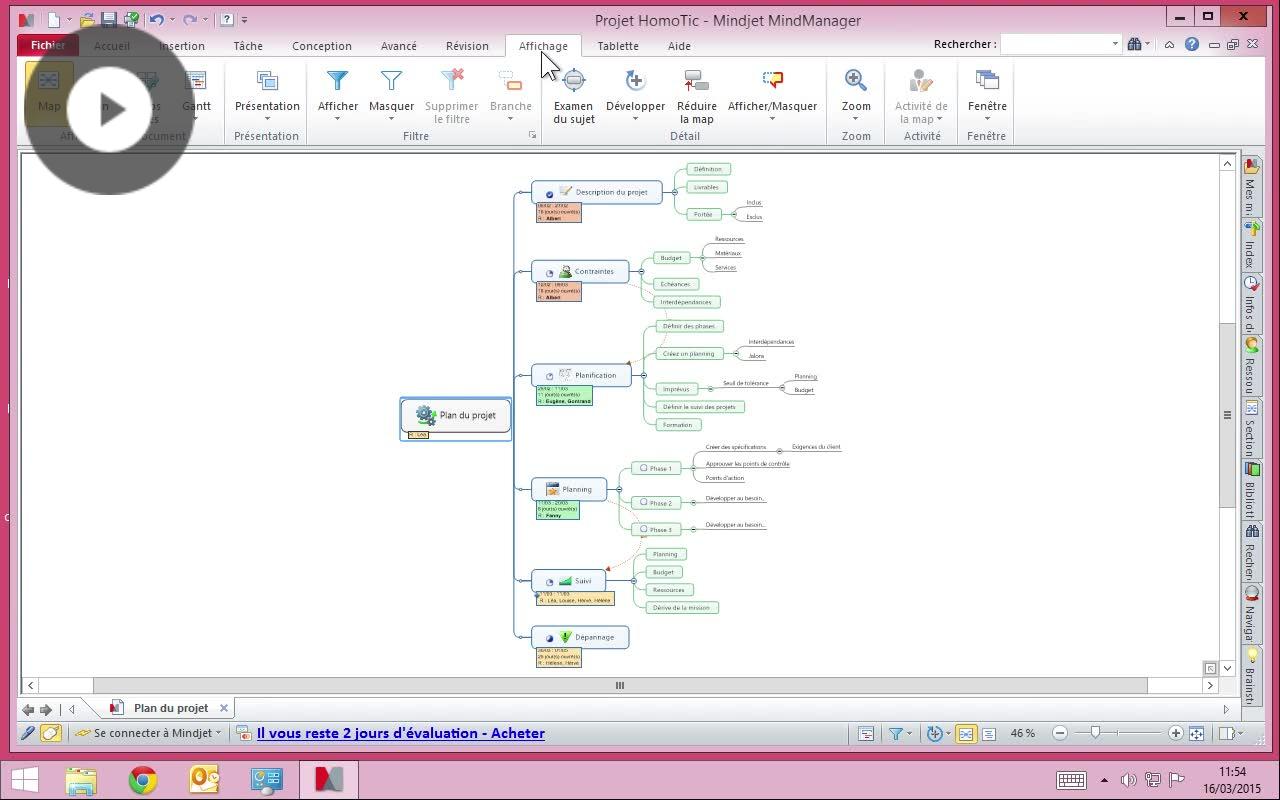
Task: Open the Filtre group dialog launcher
Action: [532, 135]
